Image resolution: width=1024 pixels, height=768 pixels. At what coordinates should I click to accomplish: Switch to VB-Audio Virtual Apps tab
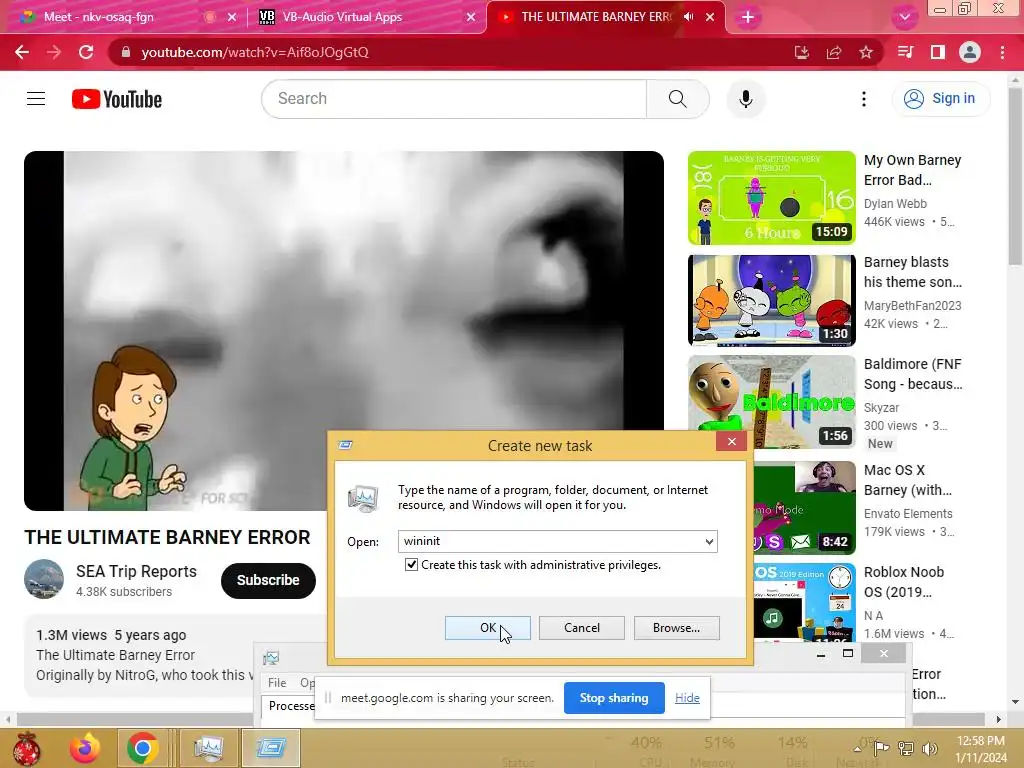(x=366, y=17)
